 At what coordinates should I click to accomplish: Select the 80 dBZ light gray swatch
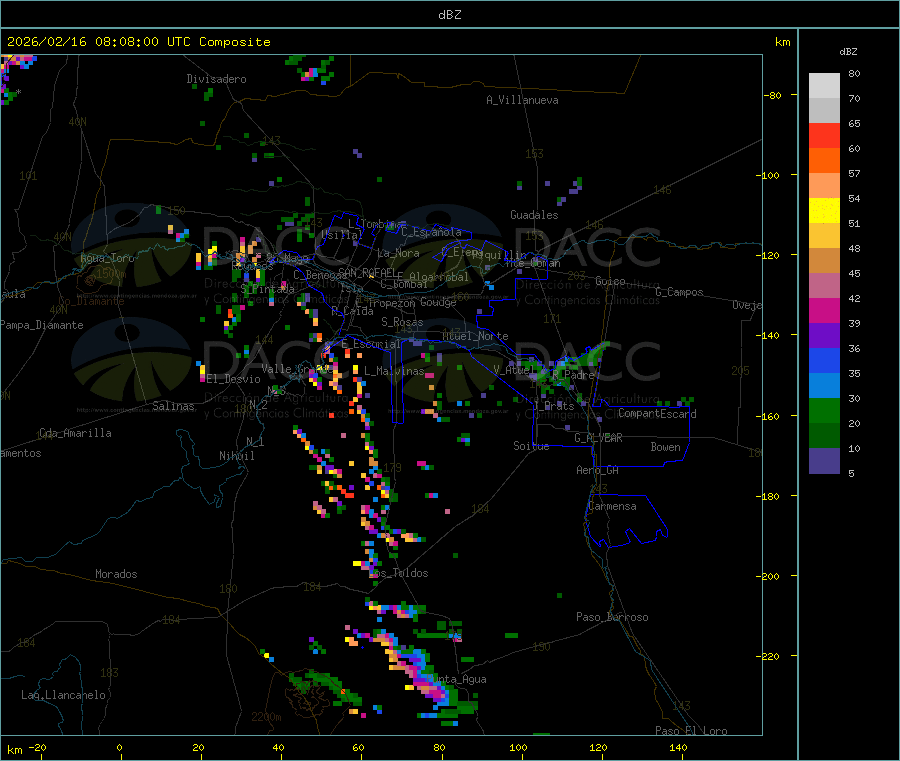coord(824,86)
